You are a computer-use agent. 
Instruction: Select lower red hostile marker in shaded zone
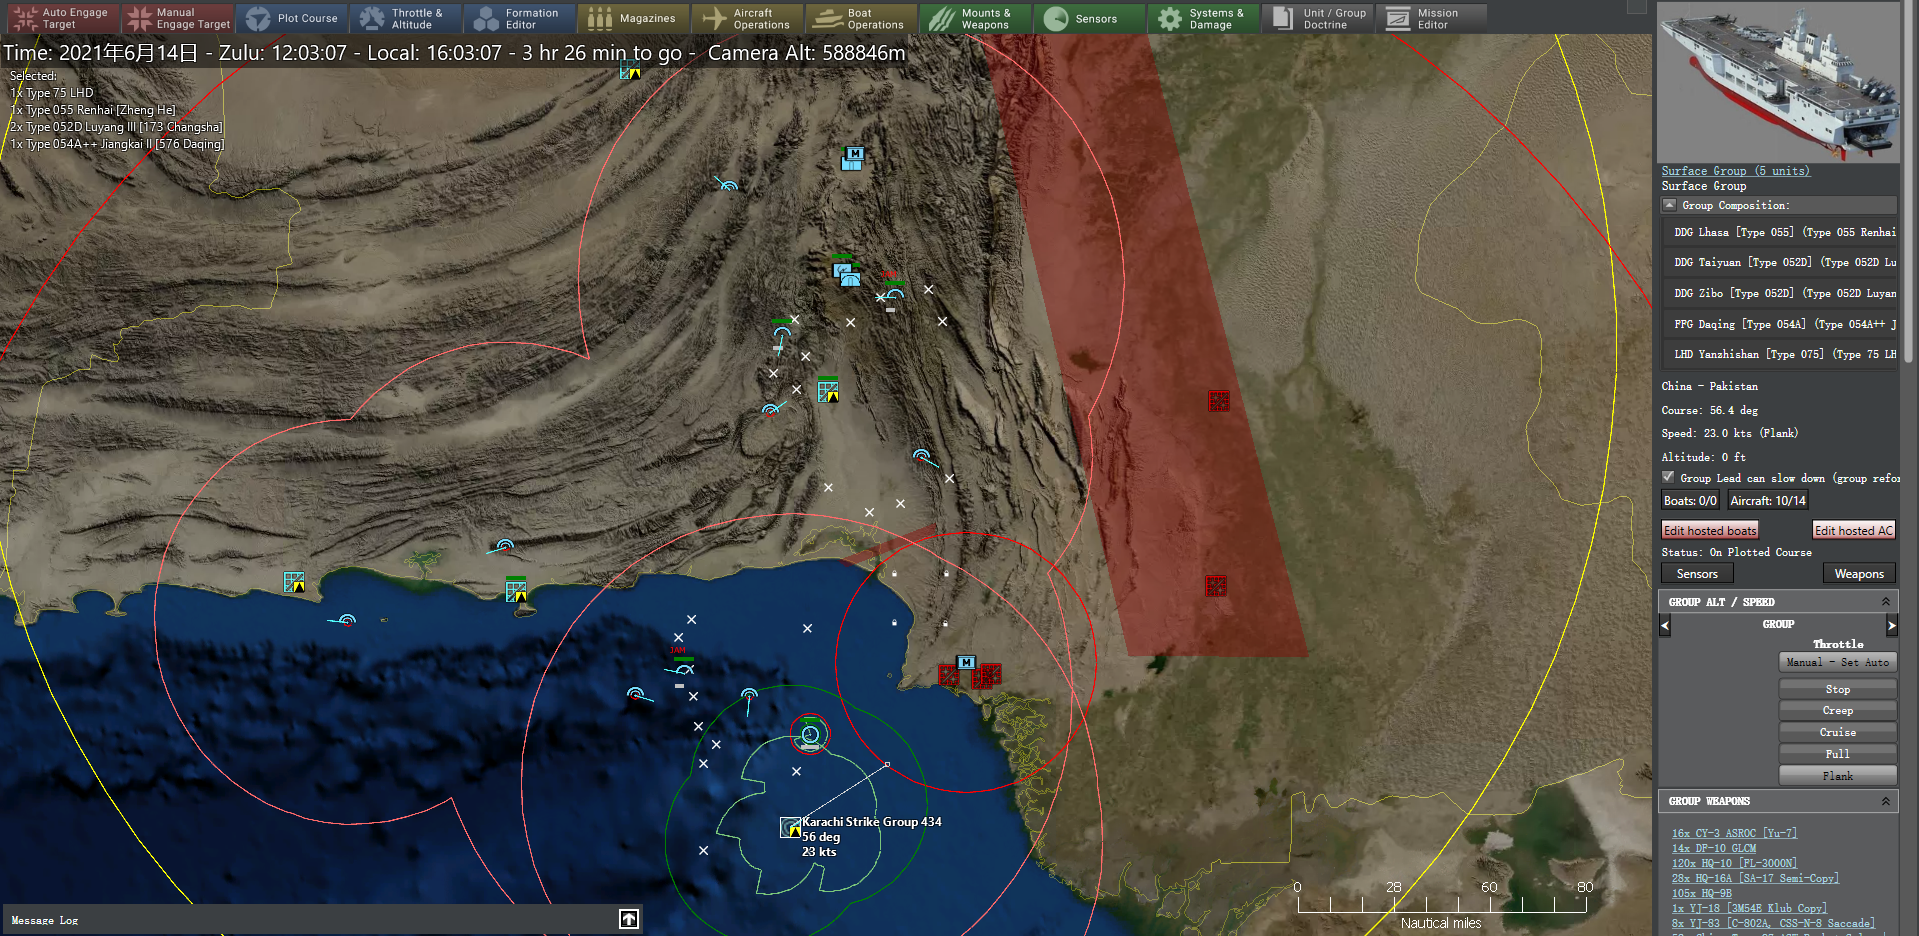1216,585
